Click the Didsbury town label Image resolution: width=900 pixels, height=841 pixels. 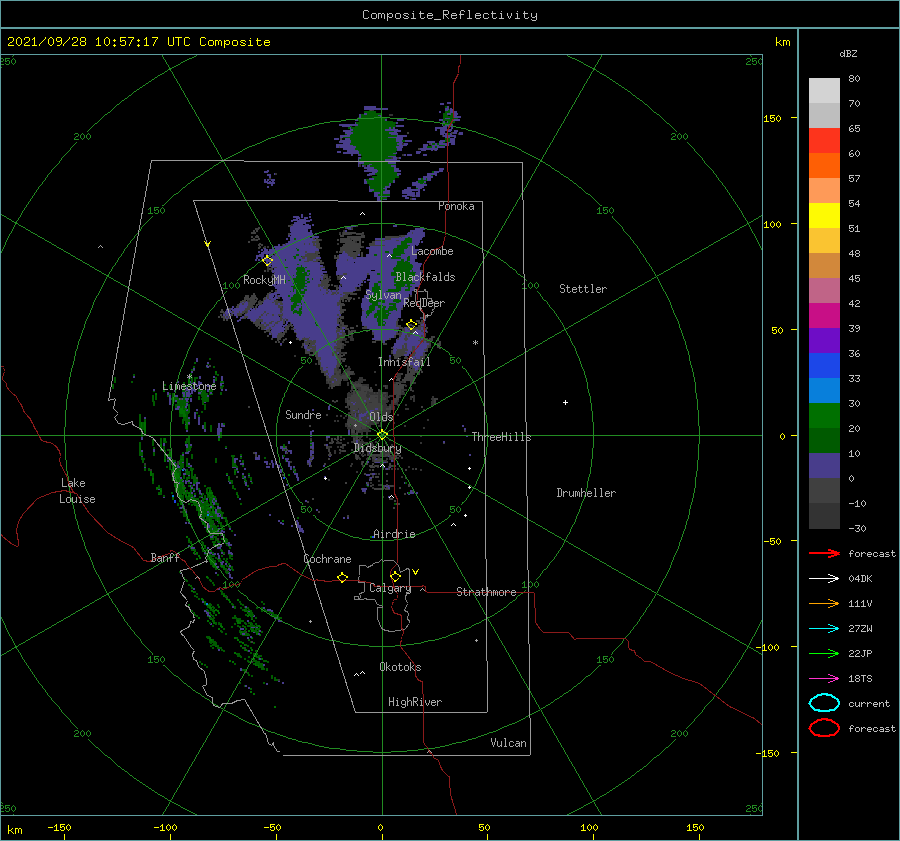click(x=377, y=448)
